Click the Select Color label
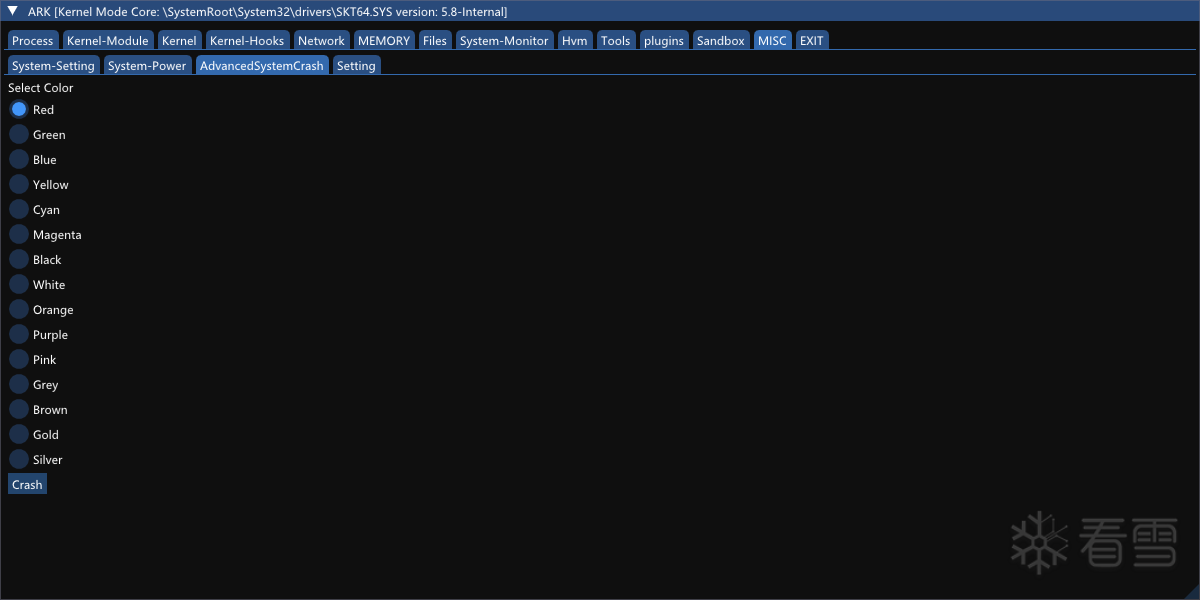 tap(41, 87)
